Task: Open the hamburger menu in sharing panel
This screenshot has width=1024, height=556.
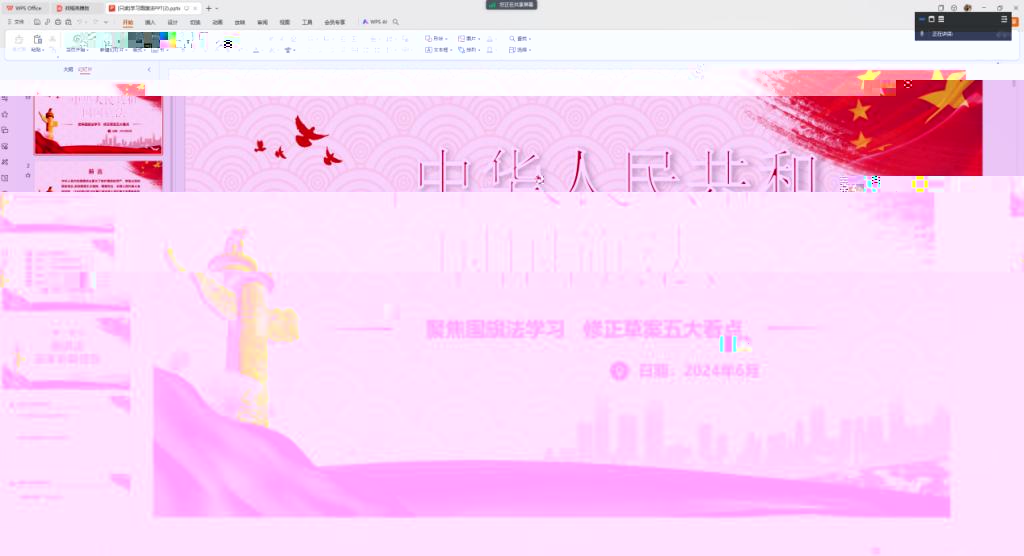Action: click(x=1004, y=19)
